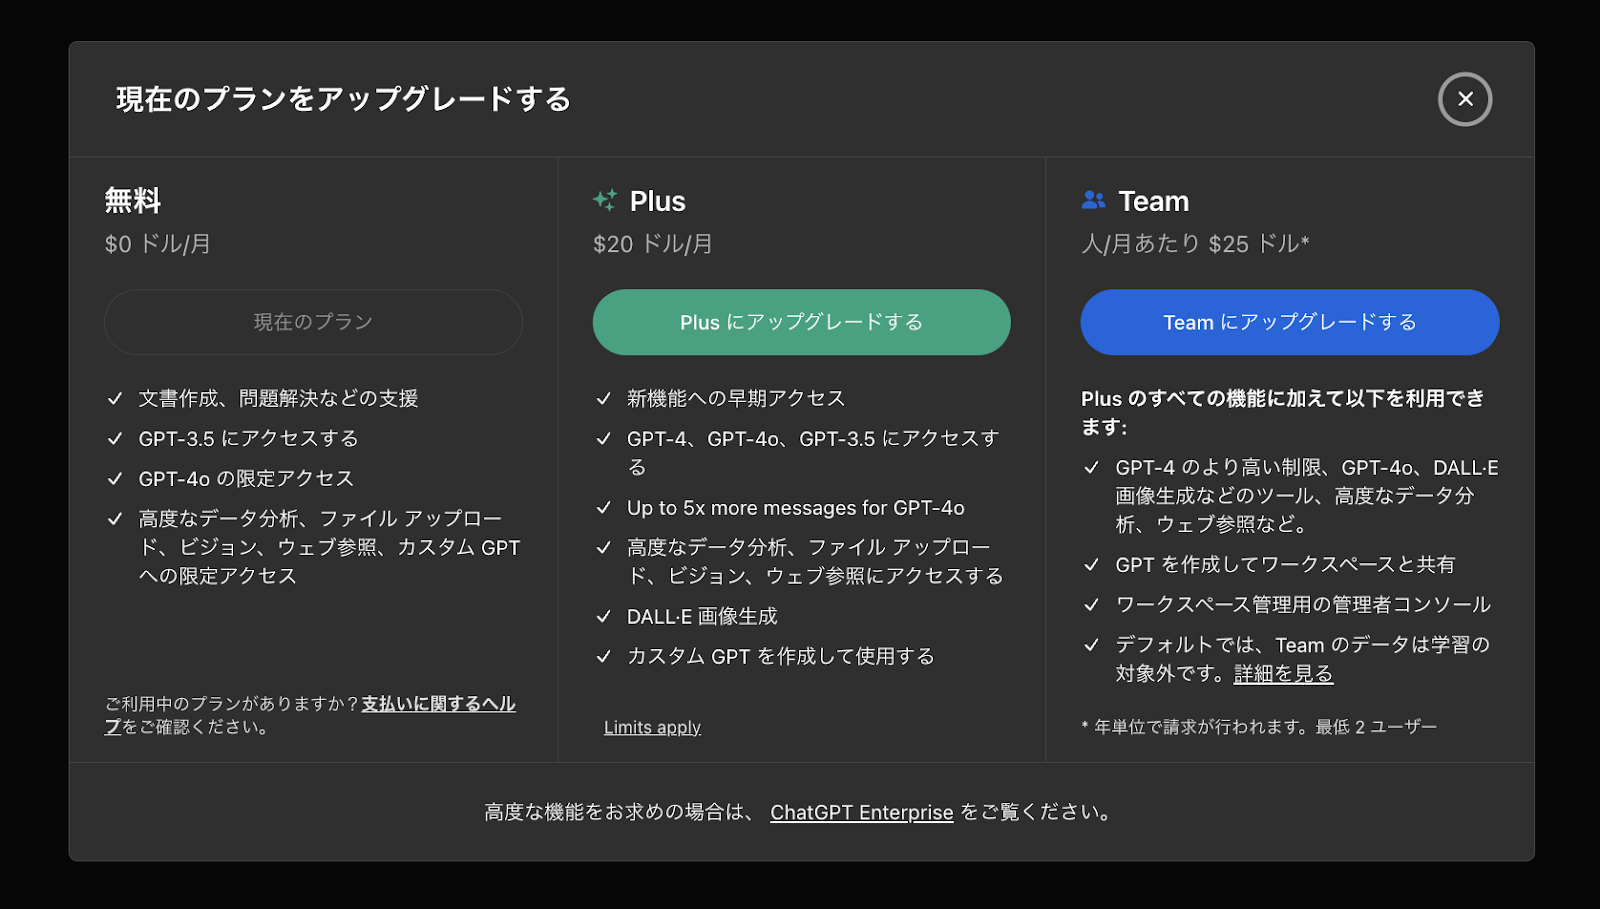Click checkmark beside ウェブ参照にアクセスする item
Screen dimensions: 1600x909
click(x=604, y=547)
